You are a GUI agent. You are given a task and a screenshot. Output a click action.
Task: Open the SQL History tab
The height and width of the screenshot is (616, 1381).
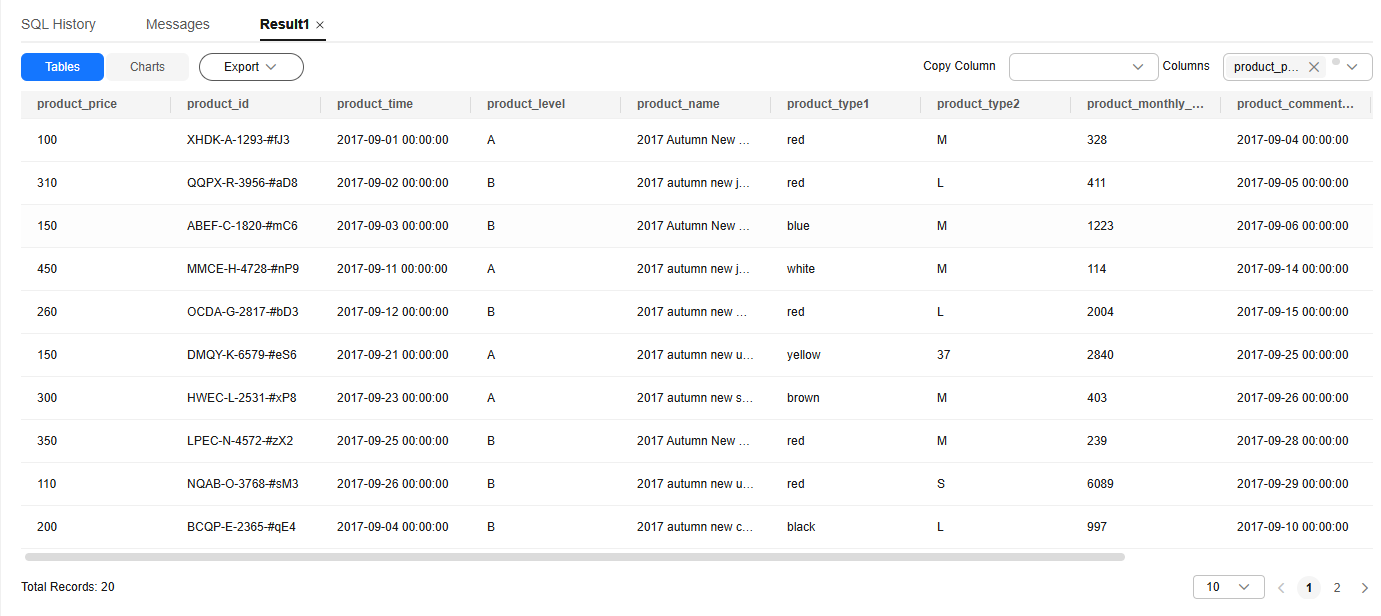click(x=58, y=24)
